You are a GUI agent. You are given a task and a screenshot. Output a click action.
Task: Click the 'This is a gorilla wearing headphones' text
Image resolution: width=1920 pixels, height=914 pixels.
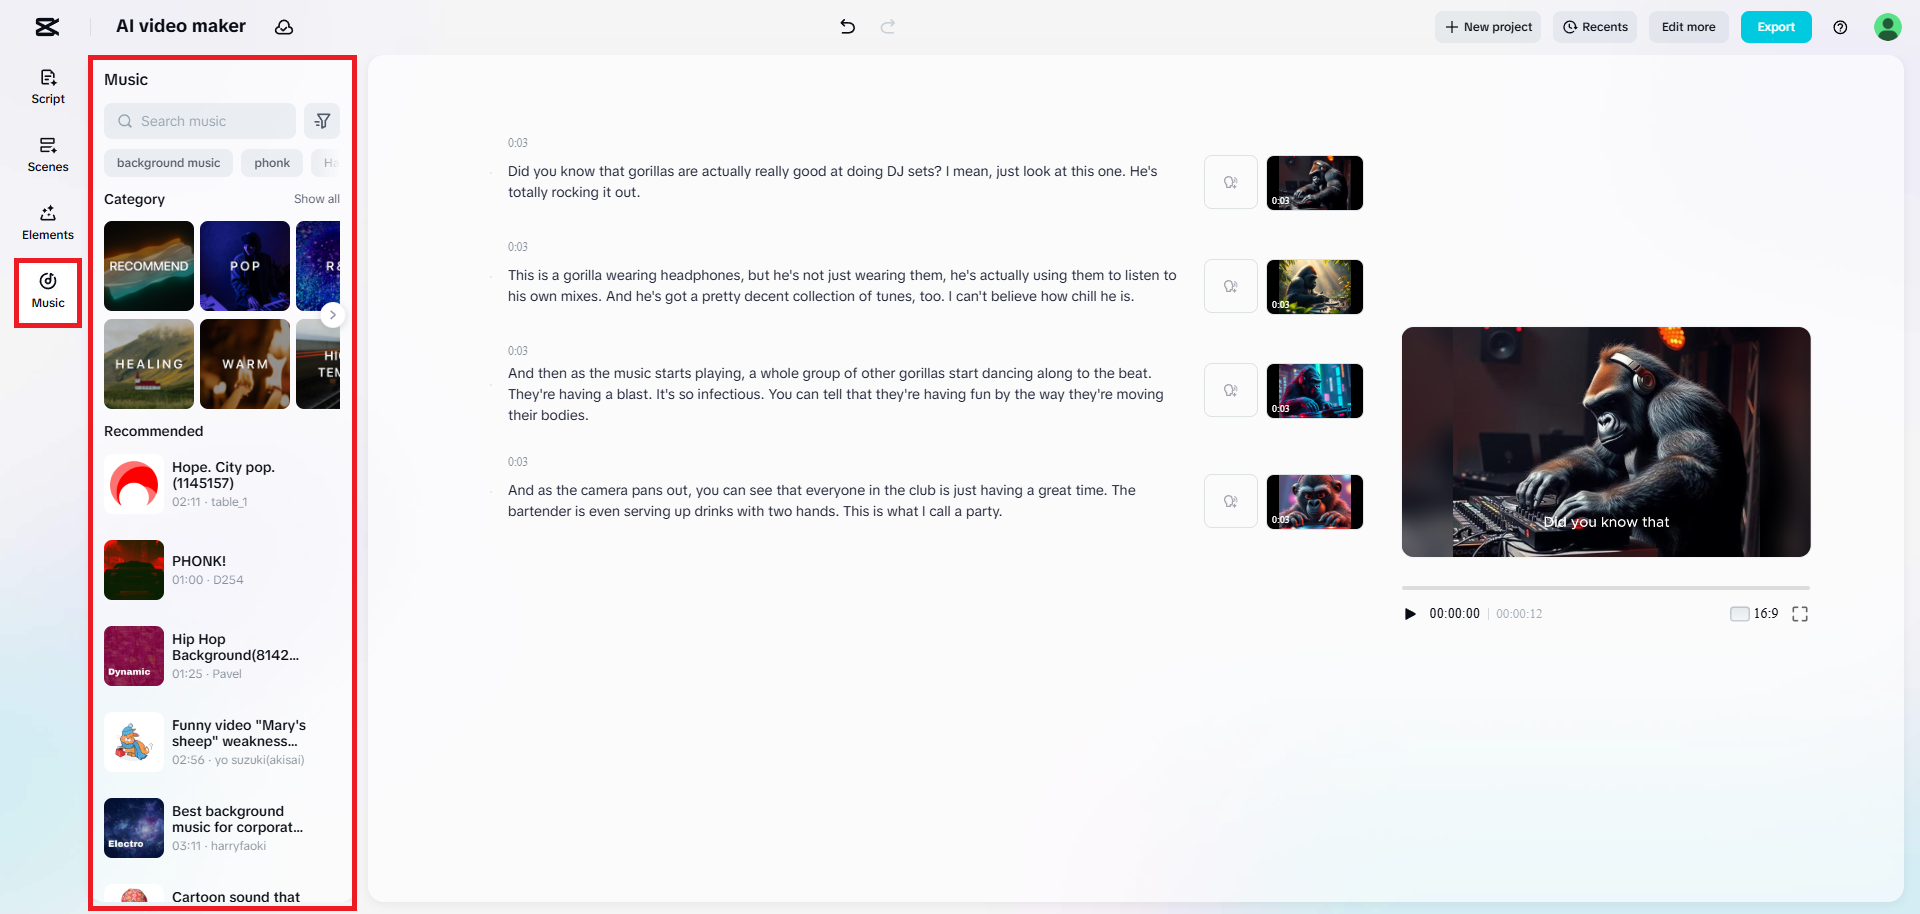pyautogui.click(x=842, y=286)
